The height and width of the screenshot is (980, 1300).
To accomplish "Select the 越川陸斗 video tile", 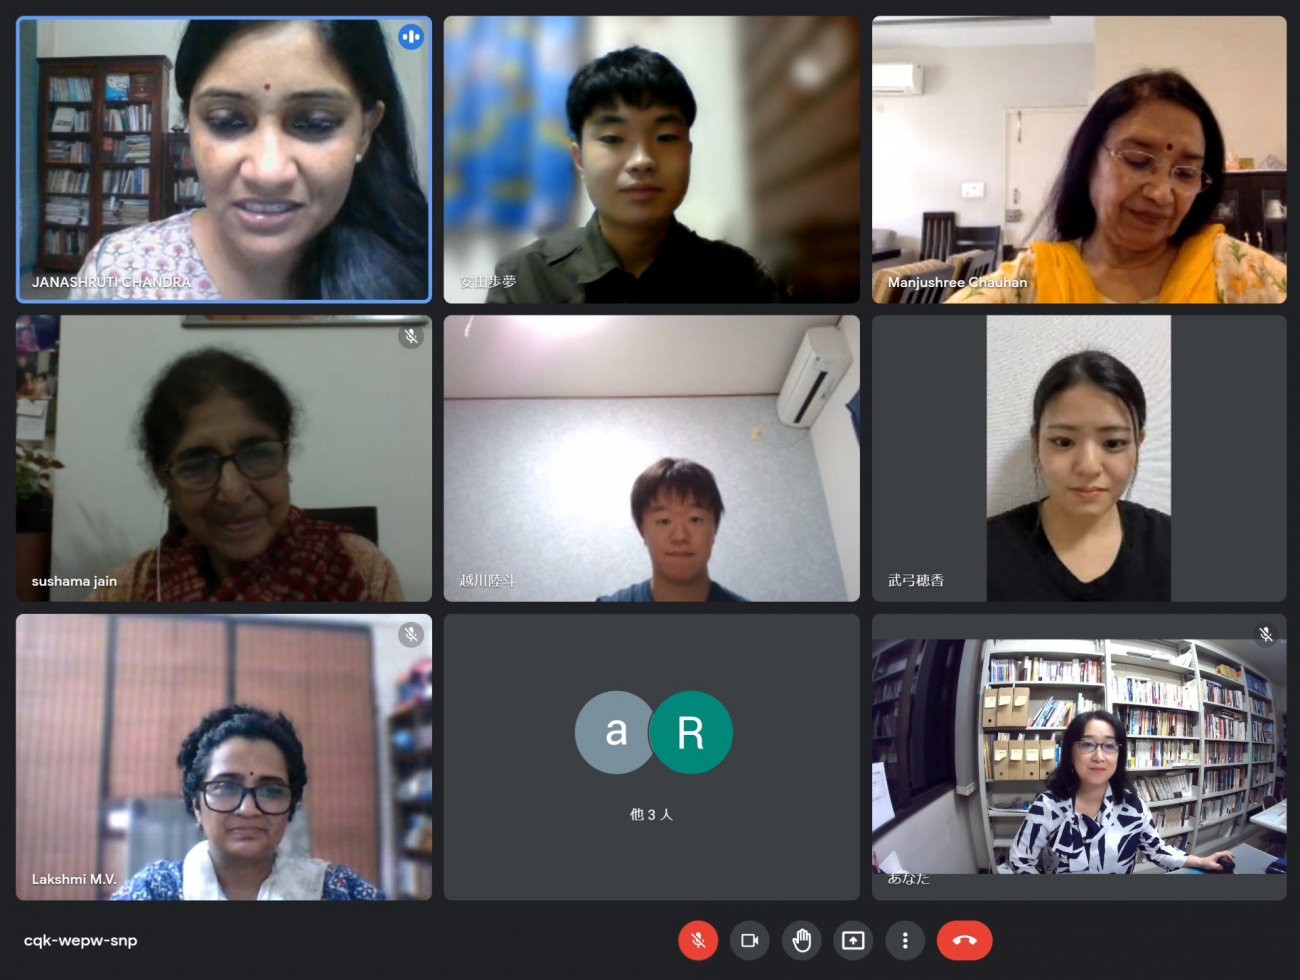I will (x=652, y=458).
